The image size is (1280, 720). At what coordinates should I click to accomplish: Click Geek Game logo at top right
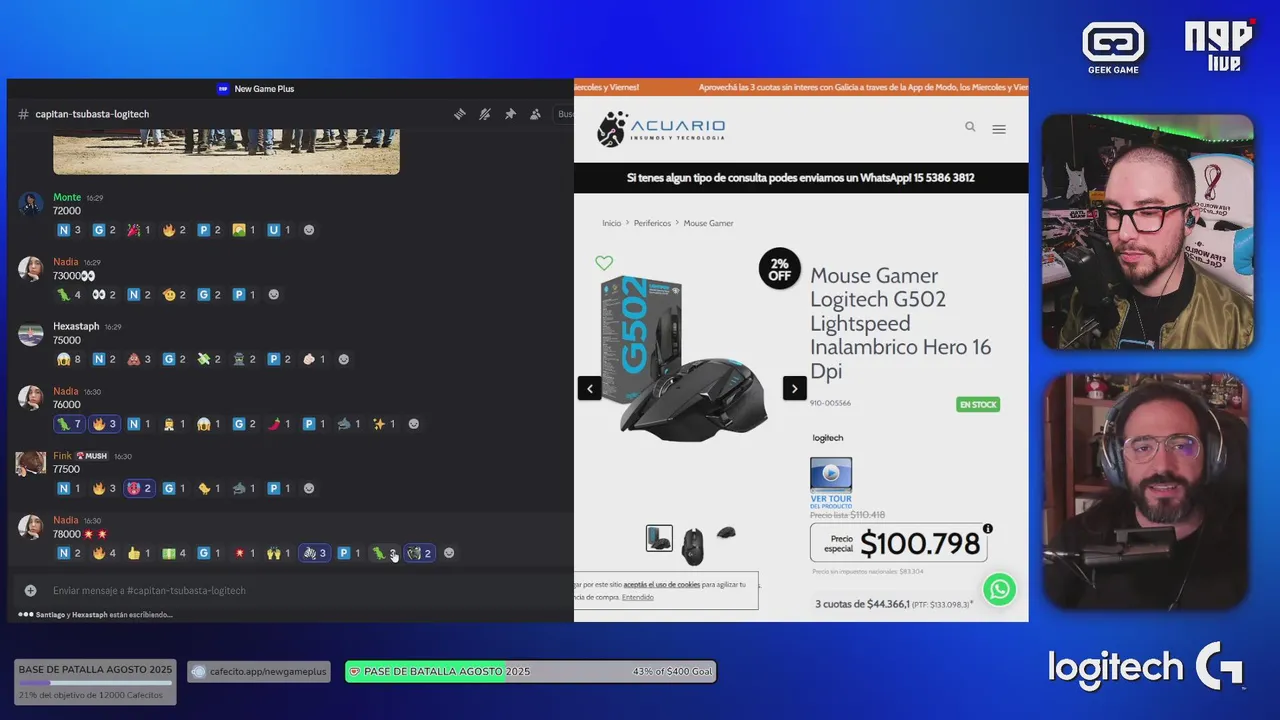click(x=1113, y=48)
